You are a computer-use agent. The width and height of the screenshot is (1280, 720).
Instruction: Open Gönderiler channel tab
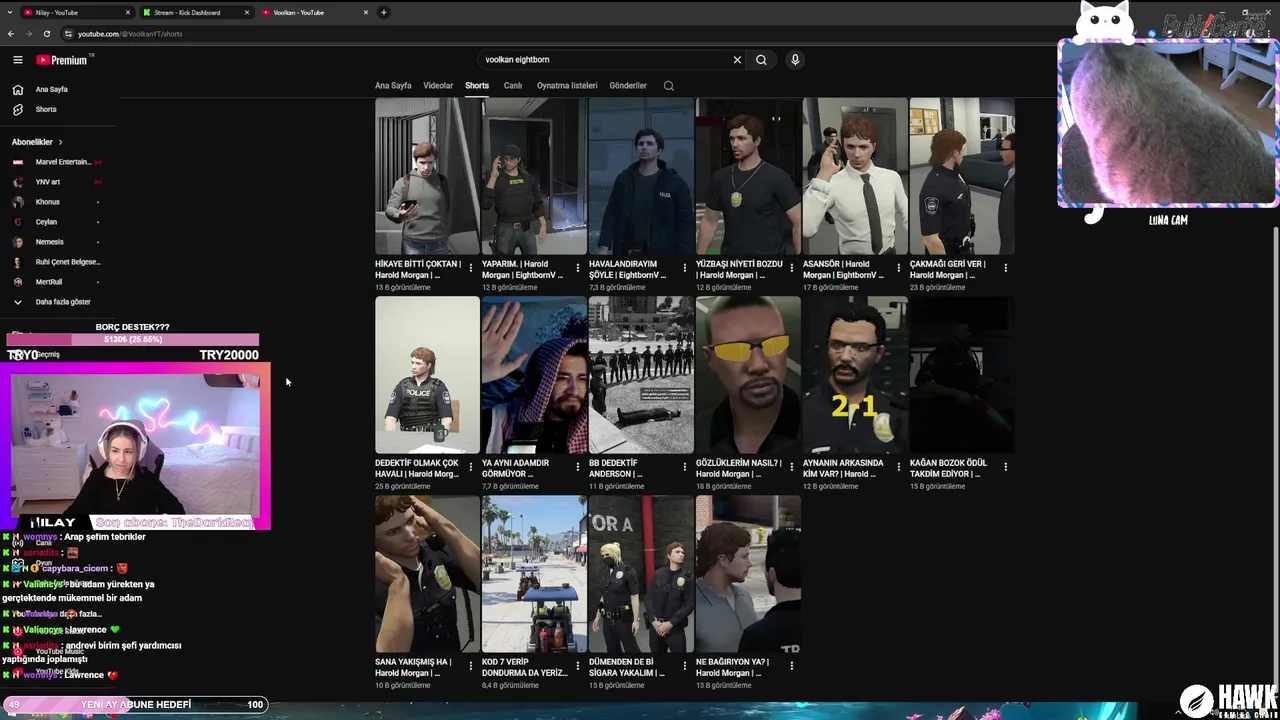[628, 86]
